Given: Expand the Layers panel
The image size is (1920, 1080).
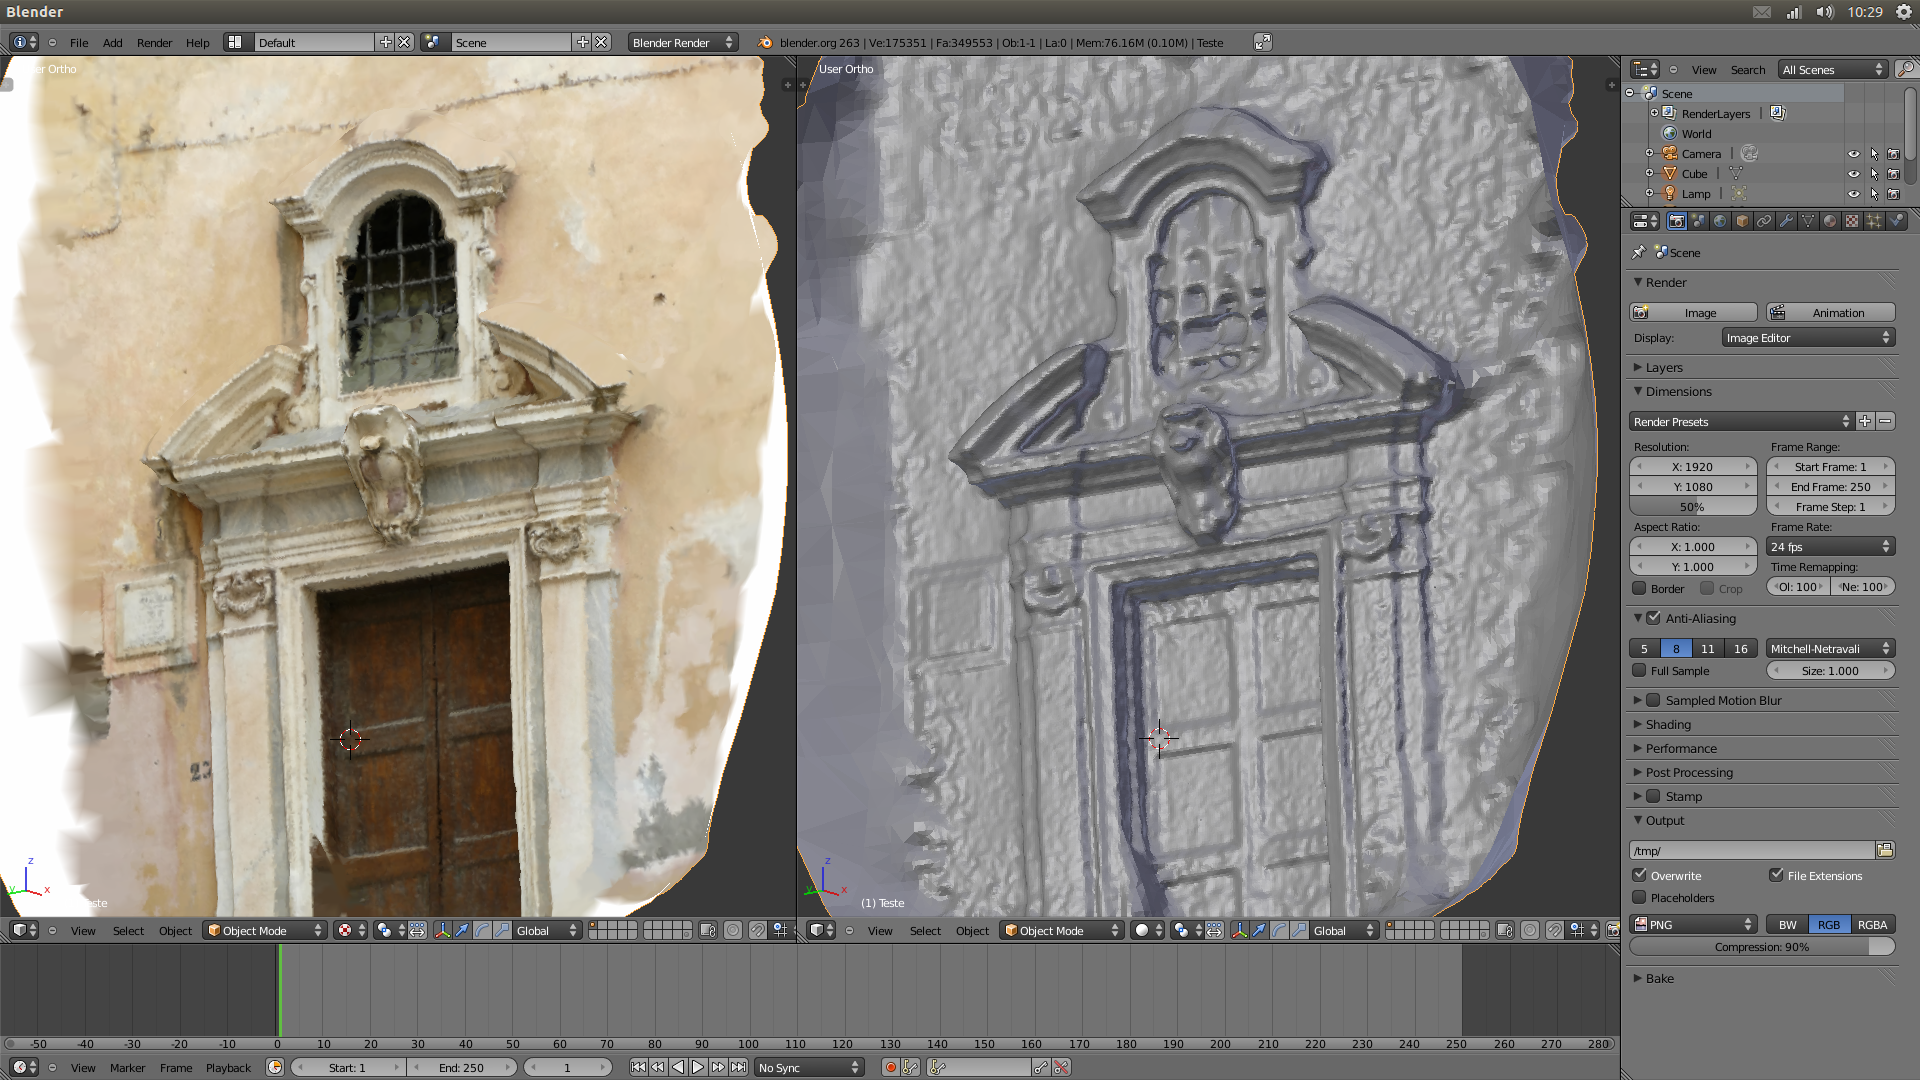Looking at the screenshot, I should point(1664,367).
